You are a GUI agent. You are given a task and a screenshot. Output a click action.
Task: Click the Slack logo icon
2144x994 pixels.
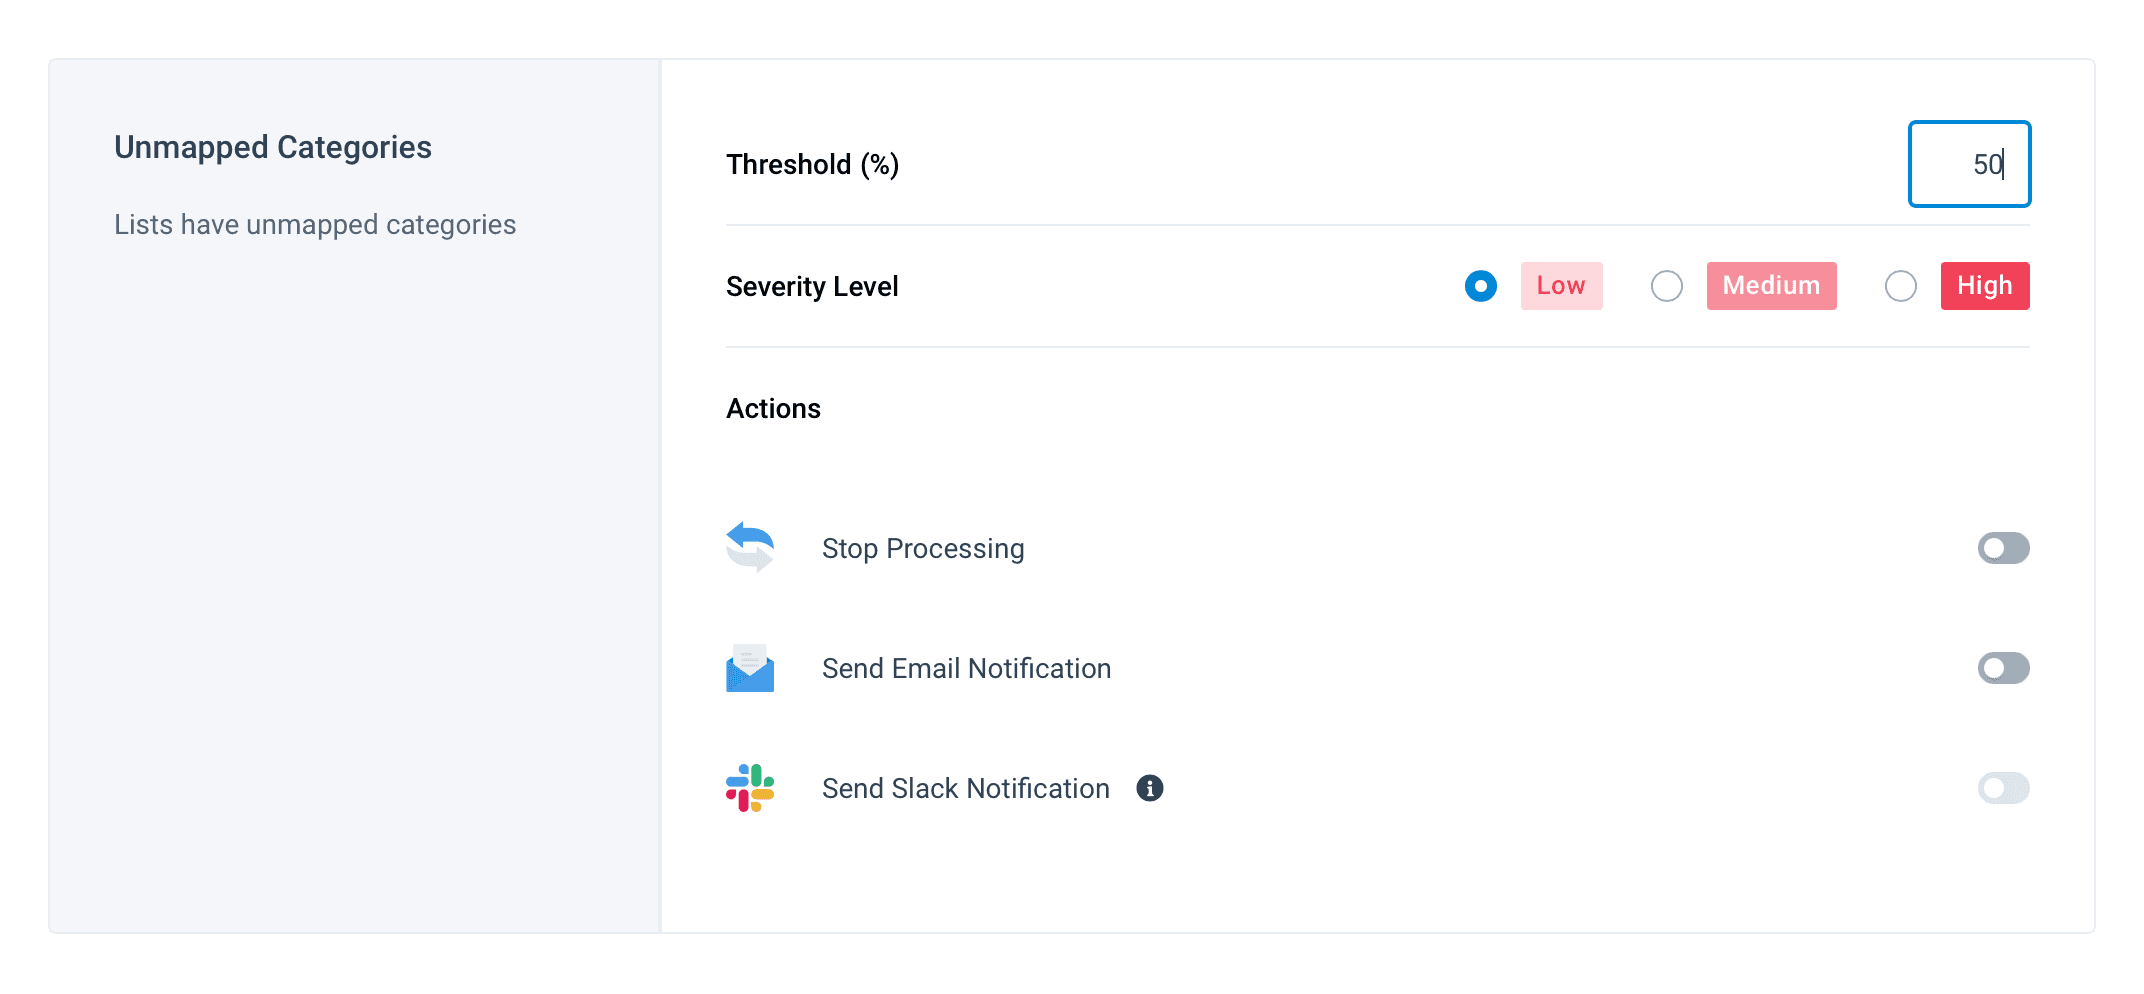coord(750,788)
